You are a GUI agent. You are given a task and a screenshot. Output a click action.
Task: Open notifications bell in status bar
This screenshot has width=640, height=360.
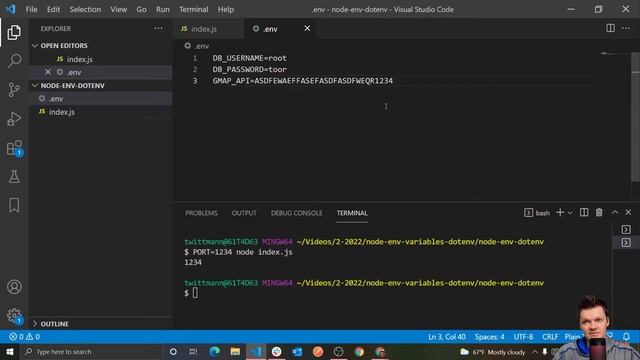click(626, 337)
